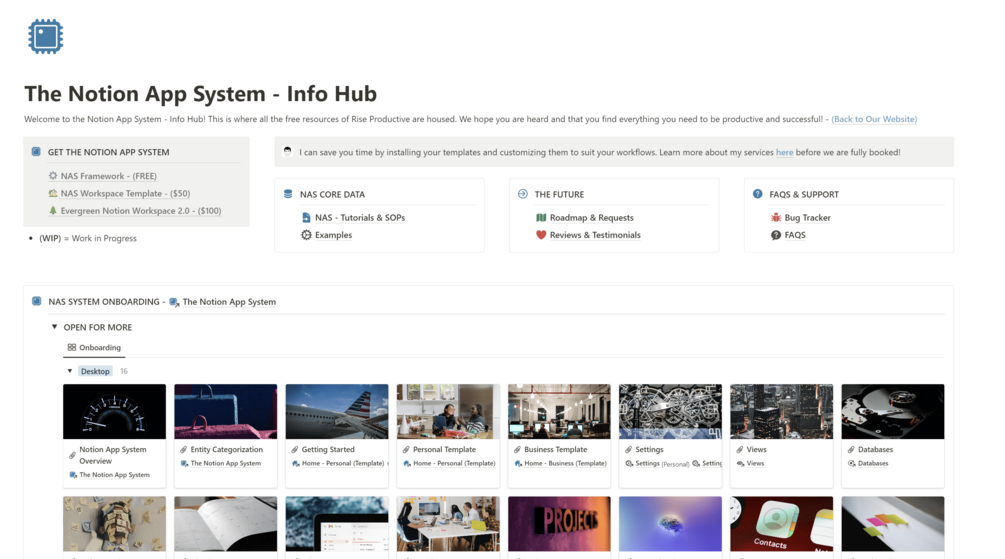The width and height of the screenshot is (1005, 559).
Task: Open The Notion App System heading link
Action: tap(229, 301)
